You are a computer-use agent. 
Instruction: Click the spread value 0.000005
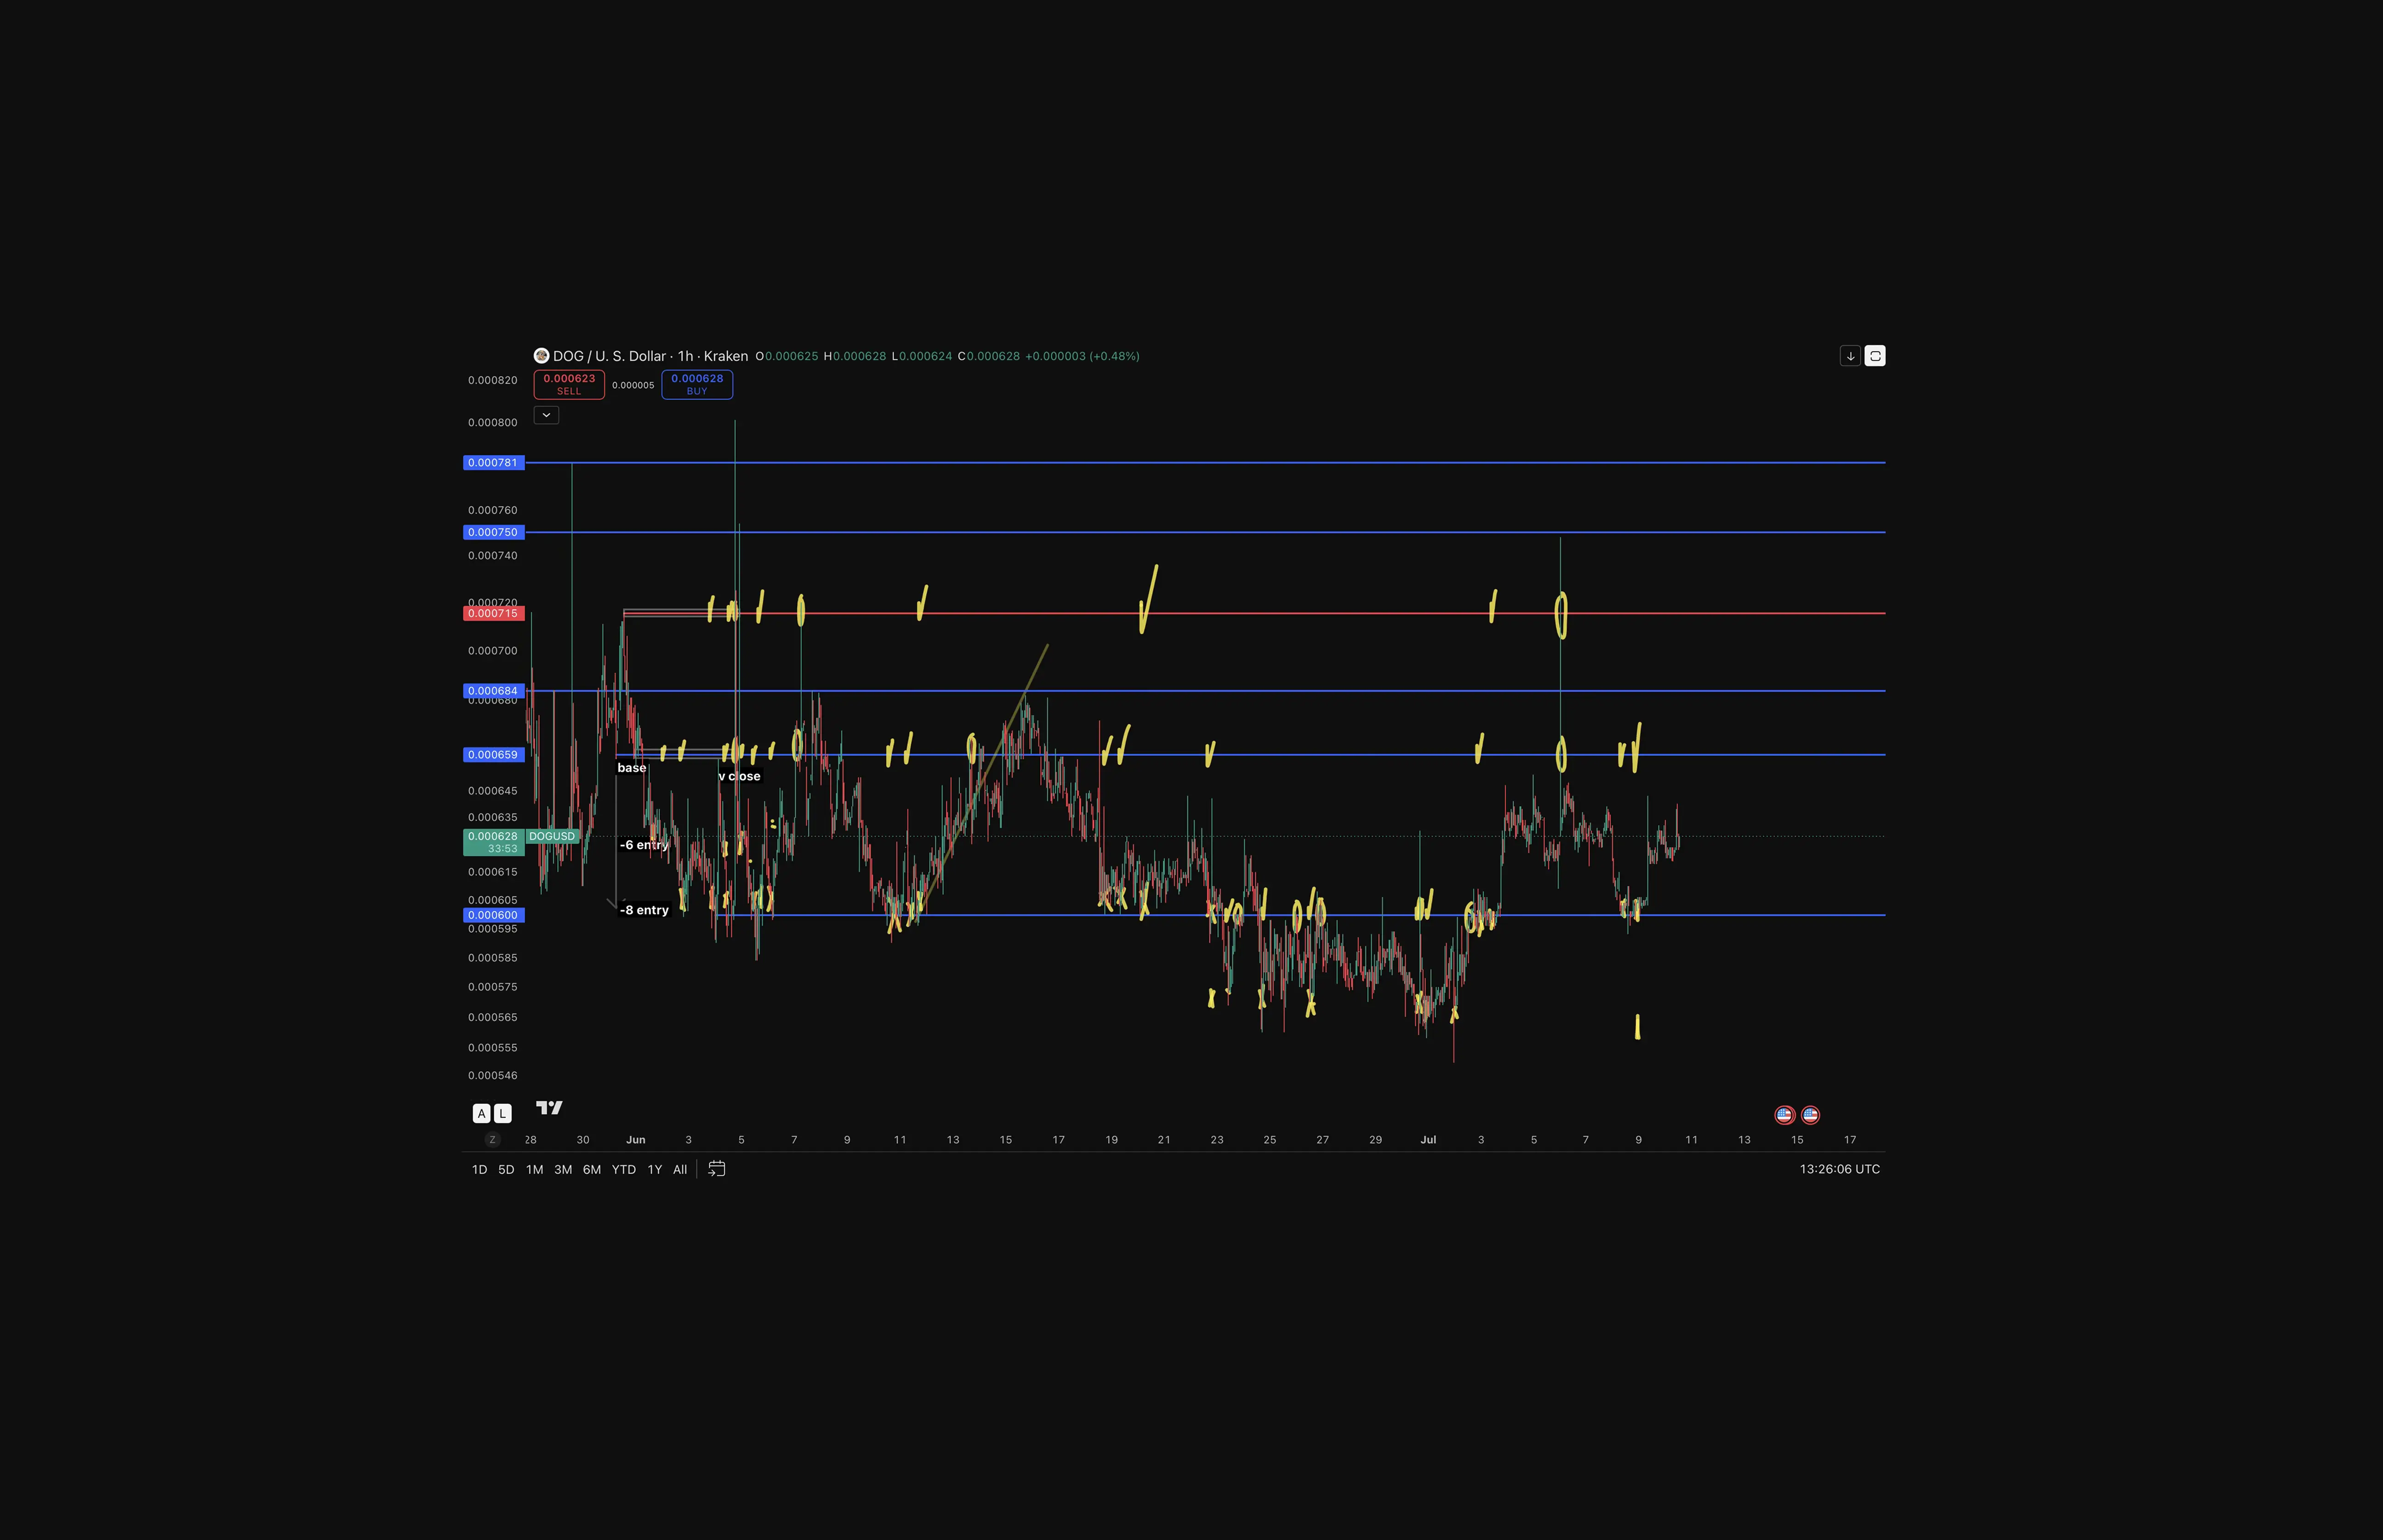point(633,385)
